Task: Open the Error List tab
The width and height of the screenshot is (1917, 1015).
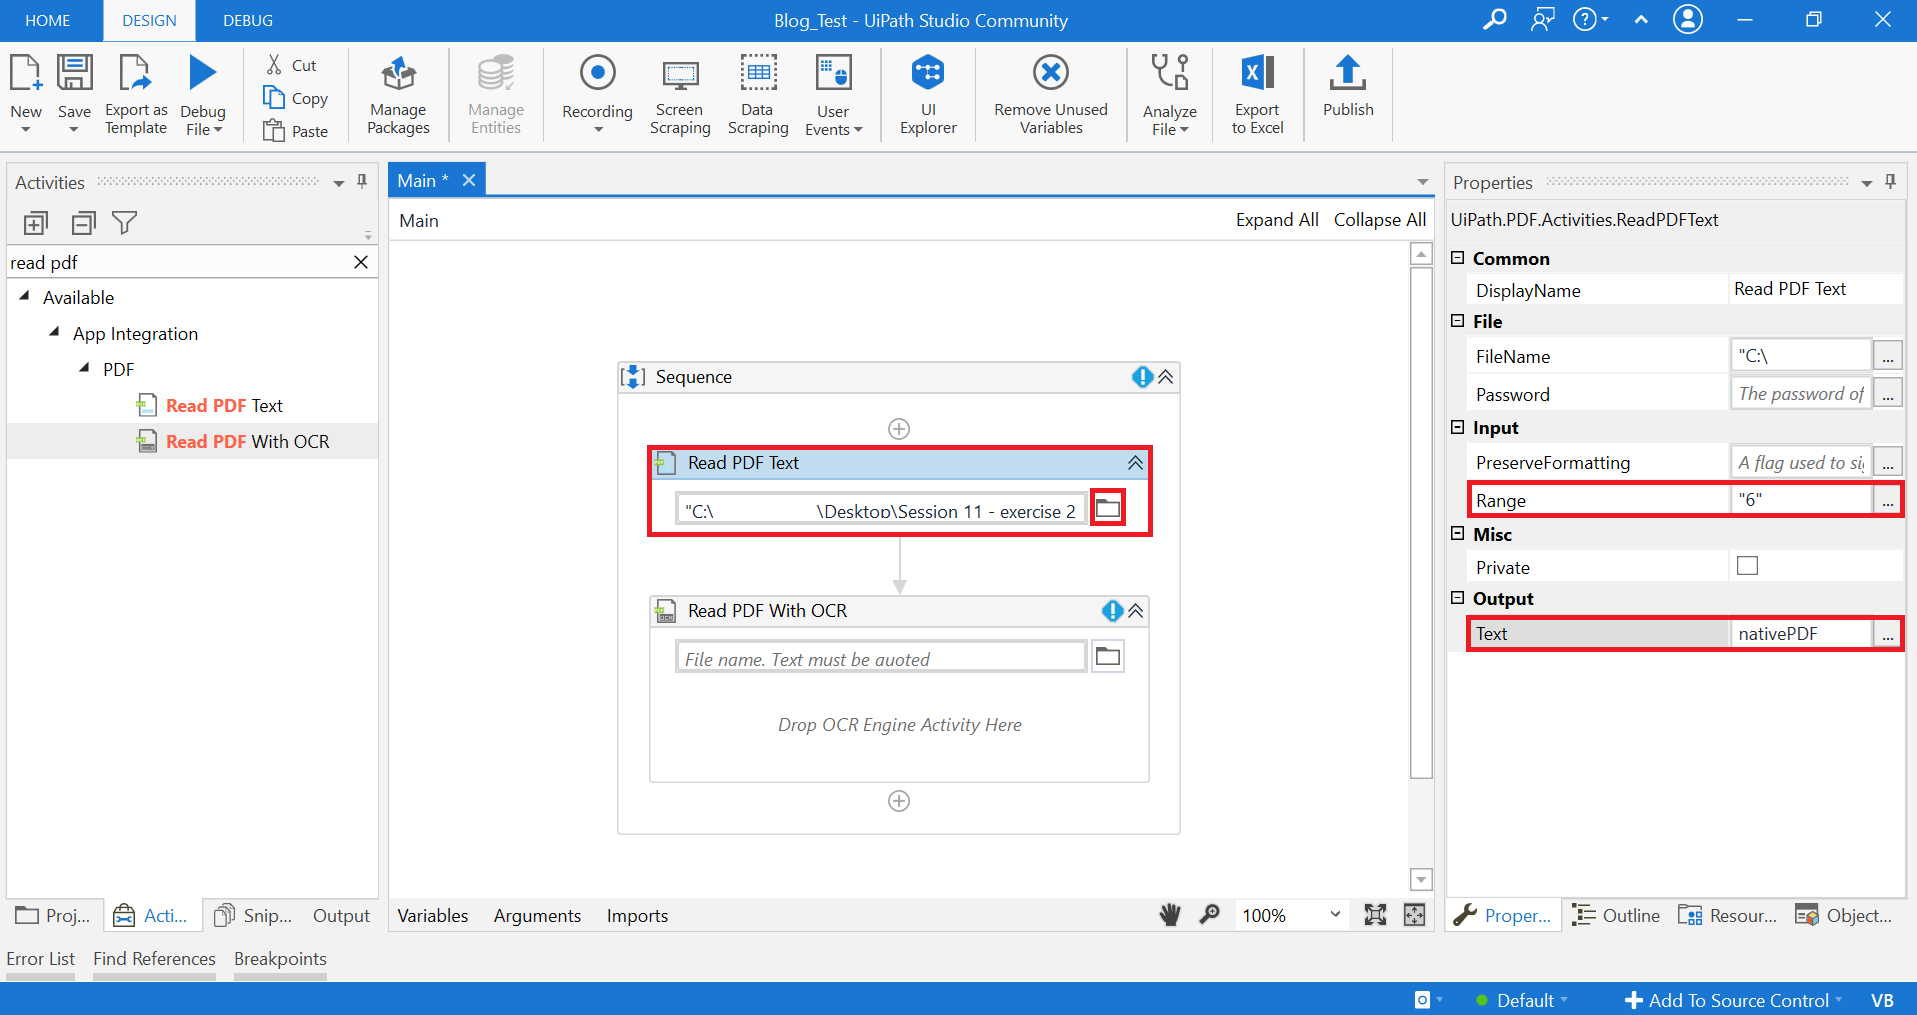Action: click(40, 959)
